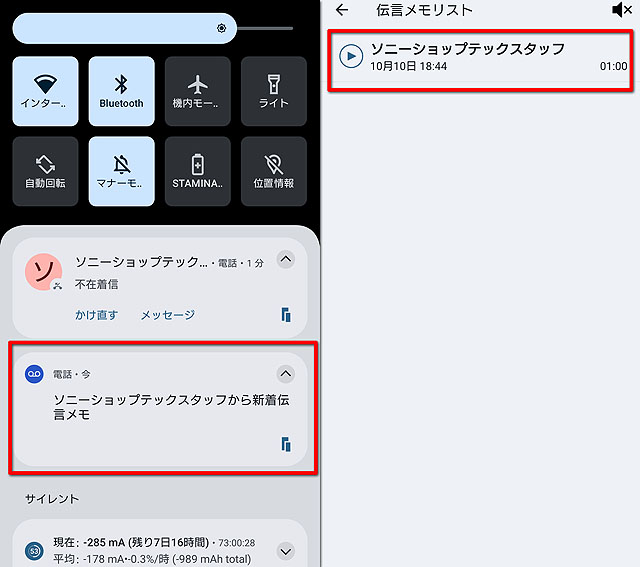Tap the auto-rotate 自動回転 tile
This screenshot has width=640, height=567.
pyautogui.click(x=45, y=171)
